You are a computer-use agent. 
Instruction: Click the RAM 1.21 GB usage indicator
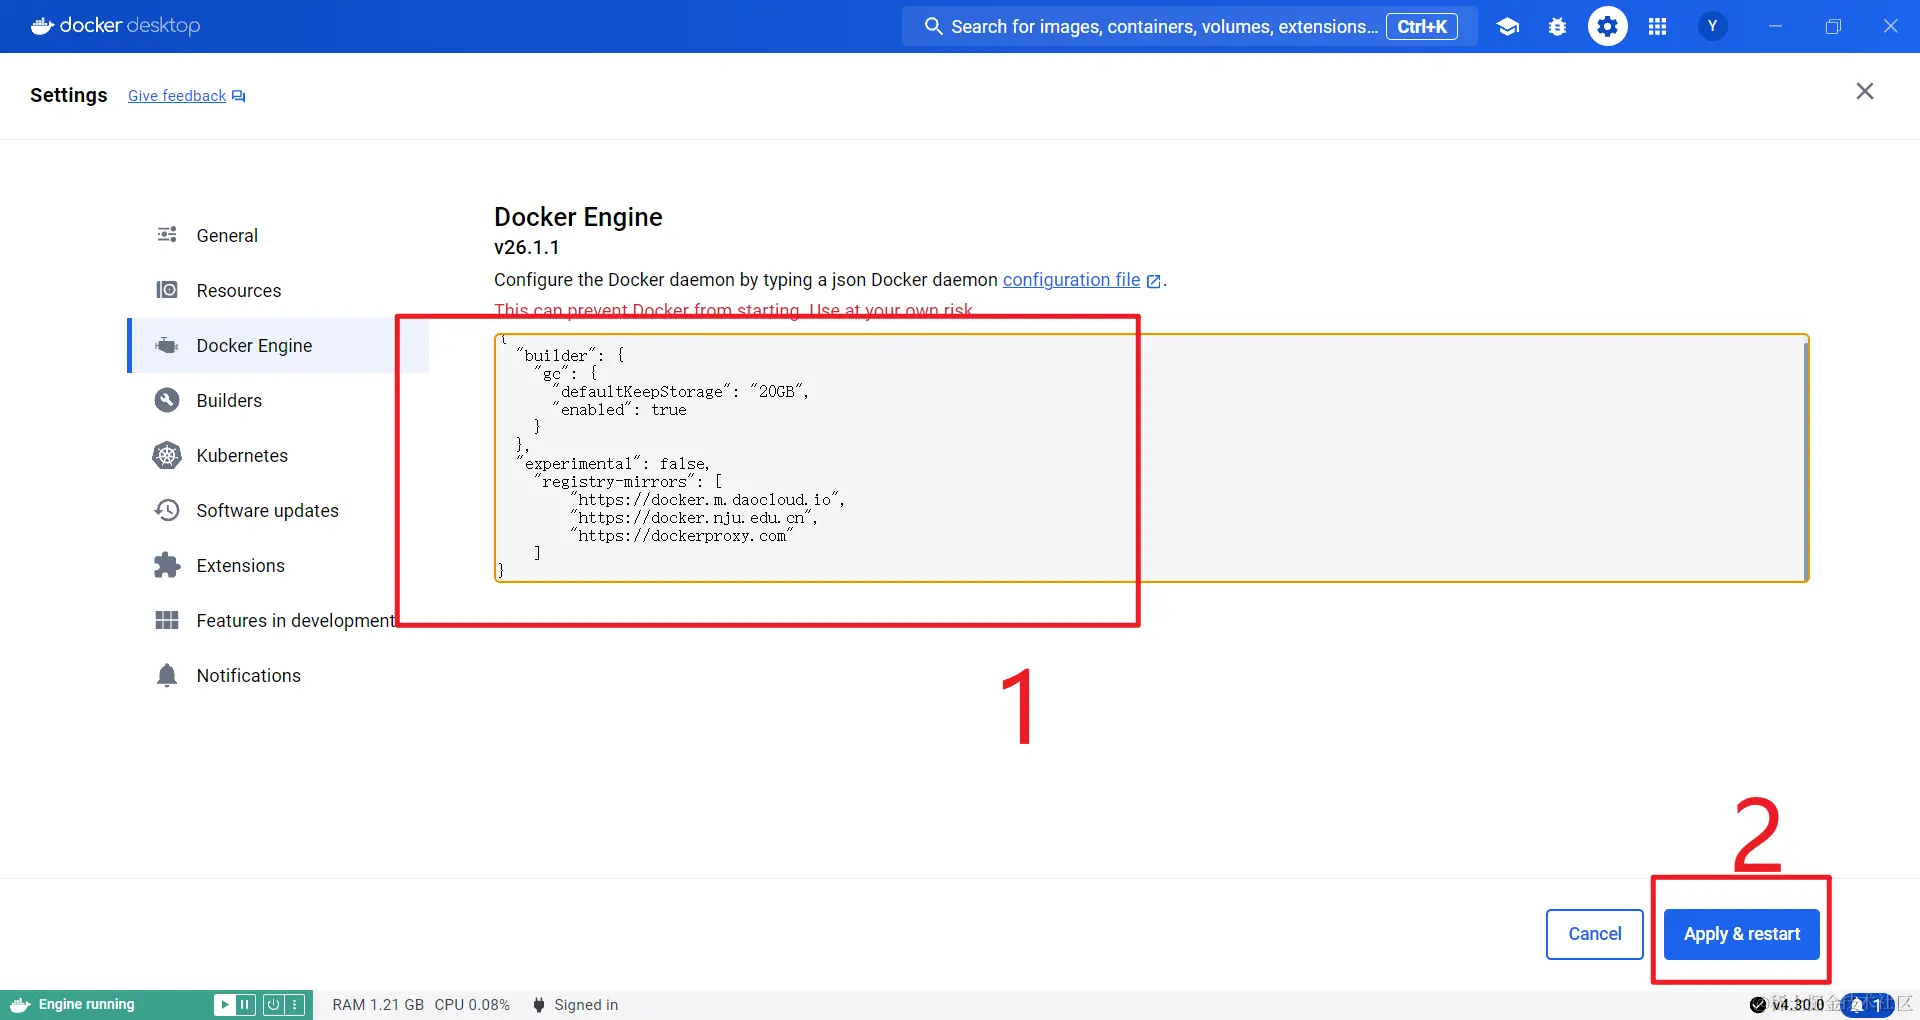click(x=378, y=1005)
